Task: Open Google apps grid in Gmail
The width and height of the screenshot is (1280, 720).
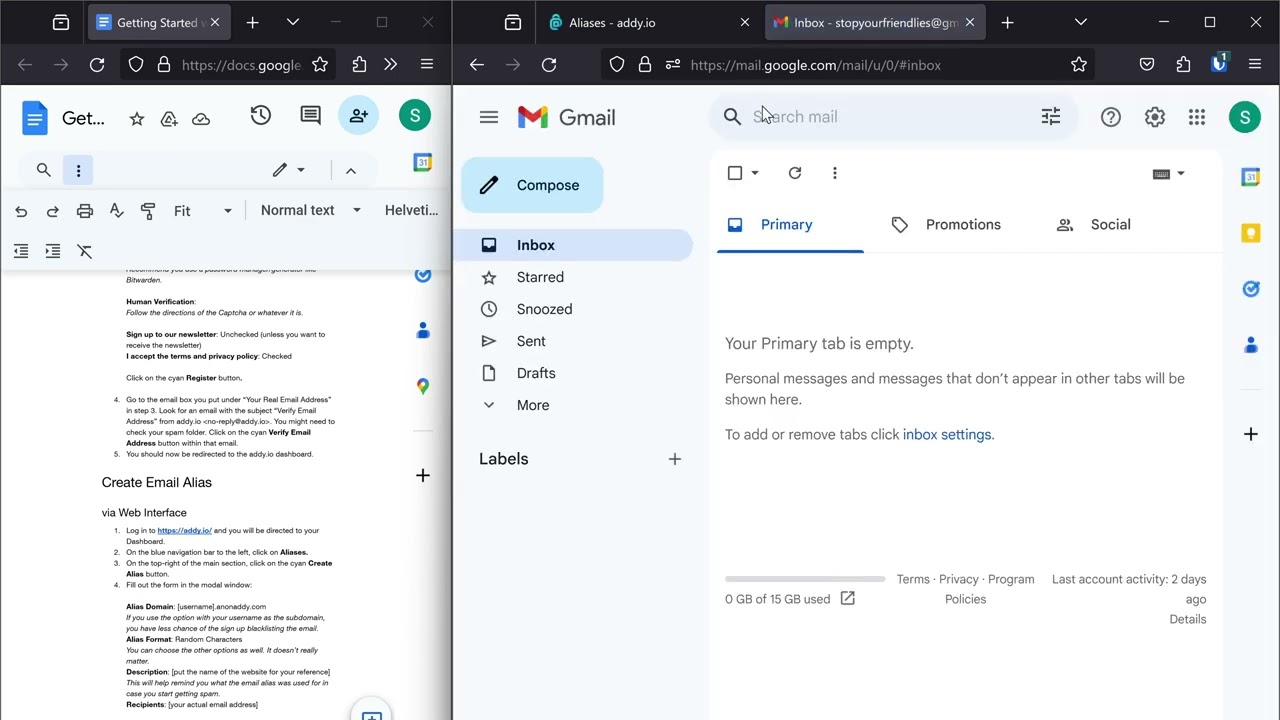Action: 1197,117
